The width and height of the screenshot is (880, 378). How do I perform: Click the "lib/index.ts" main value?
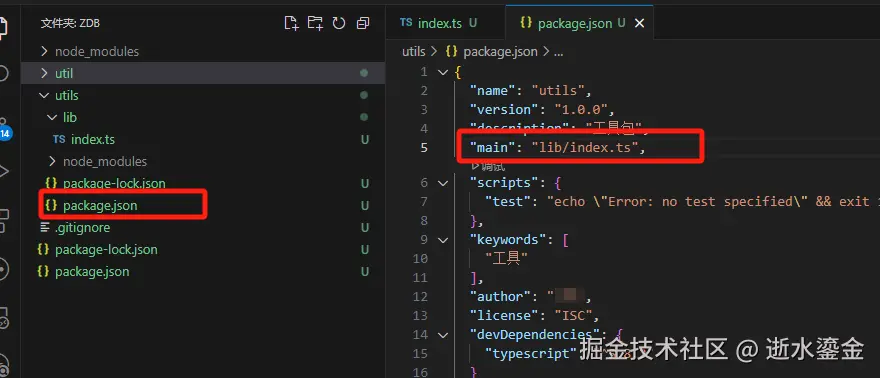tap(584, 147)
